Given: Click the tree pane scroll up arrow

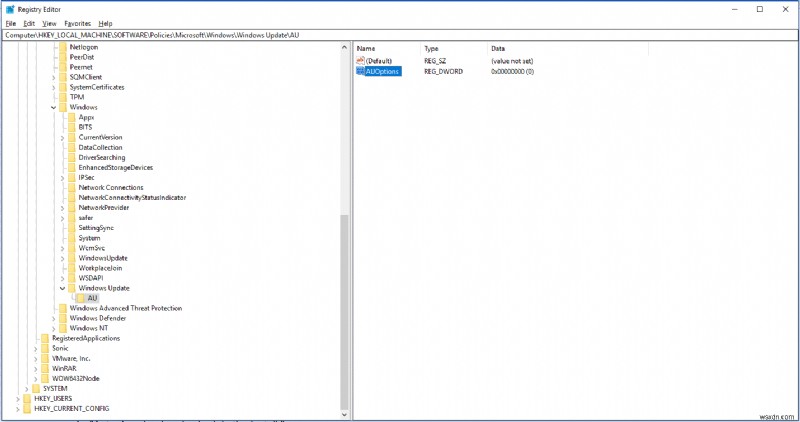Looking at the screenshot, I should (344, 47).
